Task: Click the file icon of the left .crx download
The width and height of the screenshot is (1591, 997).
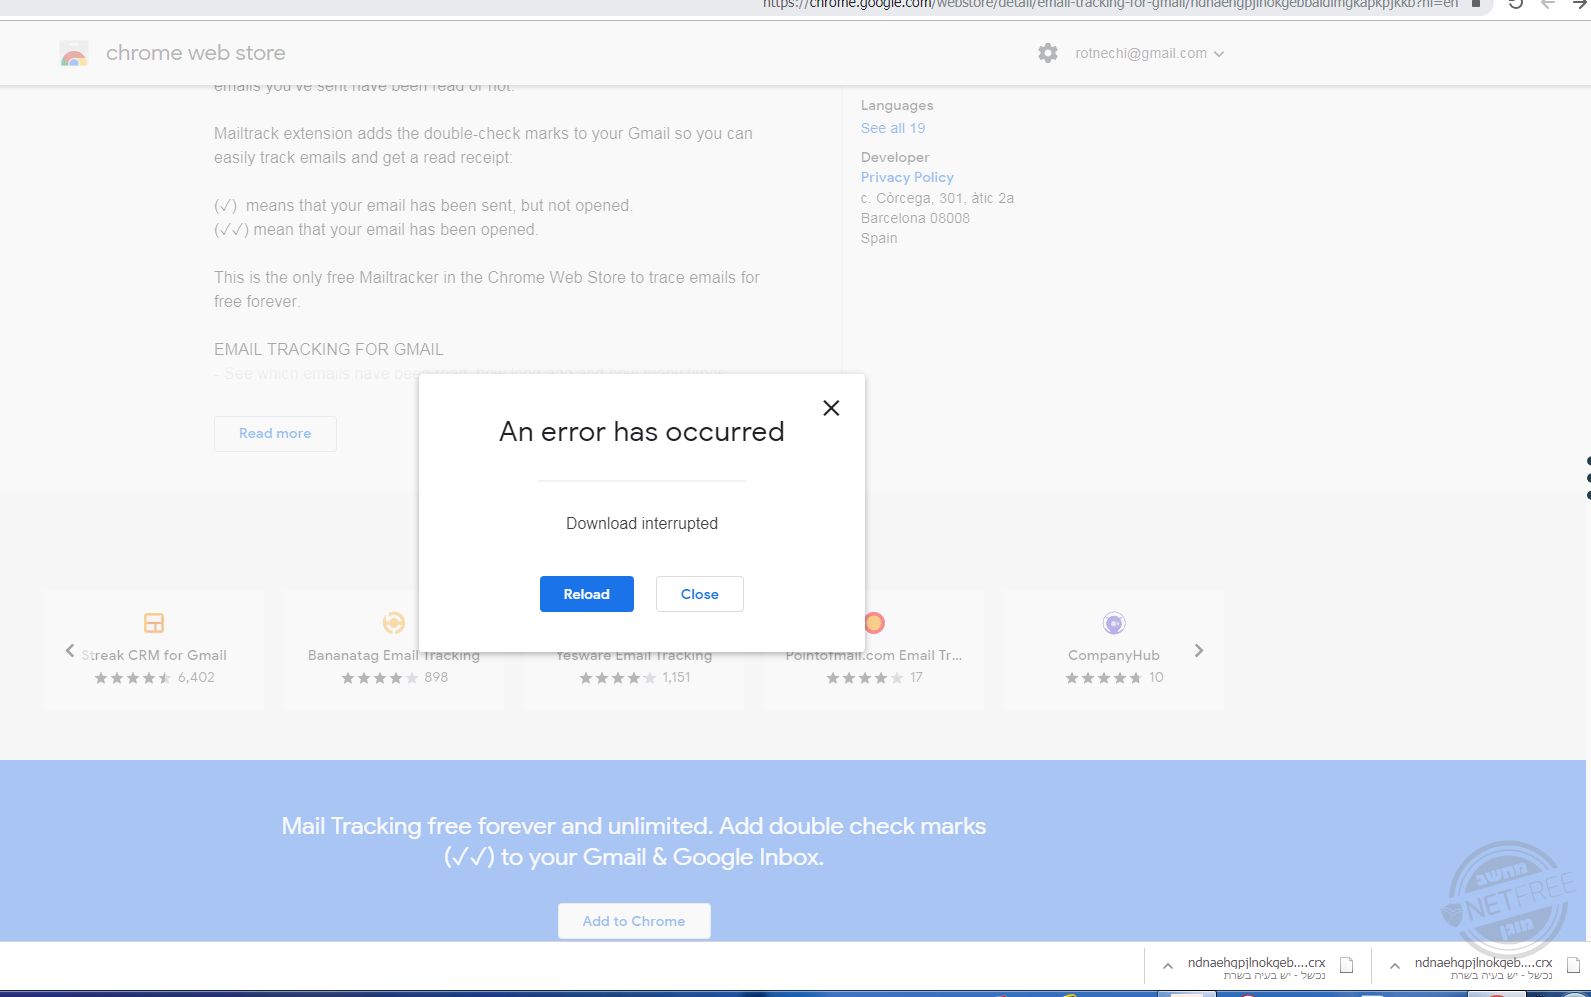Action: (1347, 966)
